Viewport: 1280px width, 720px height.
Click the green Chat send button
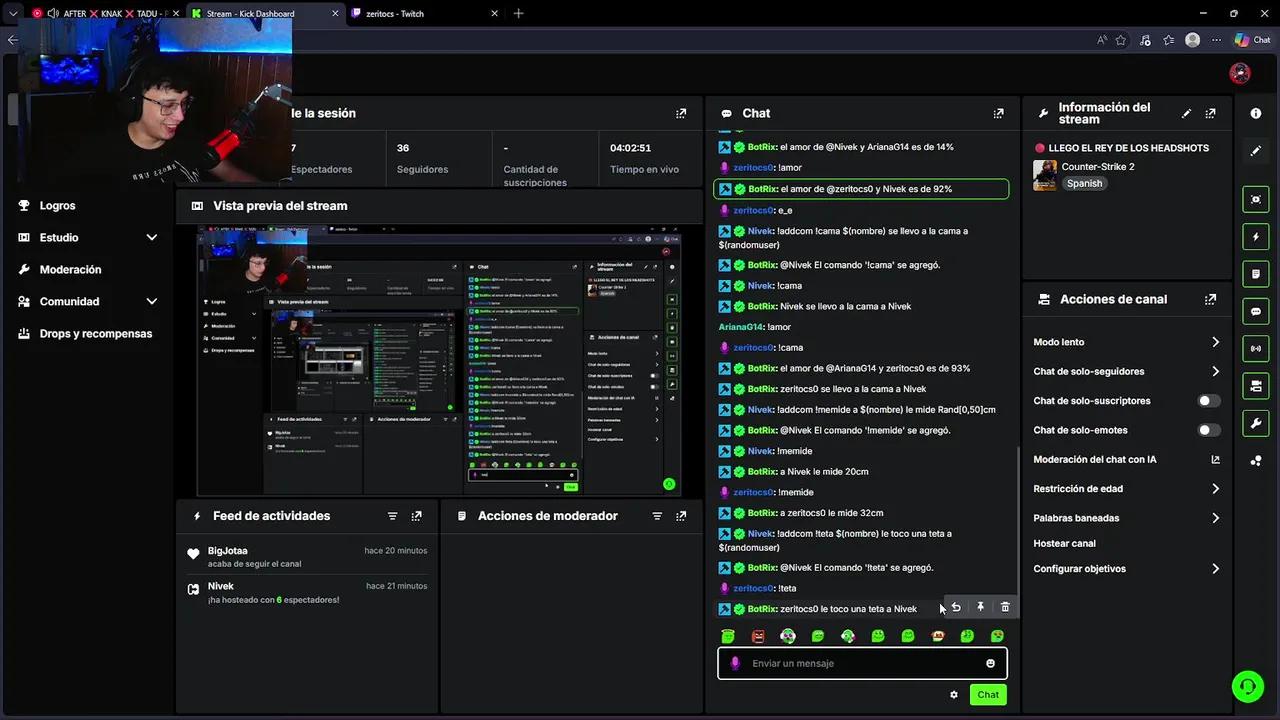[x=987, y=695]
